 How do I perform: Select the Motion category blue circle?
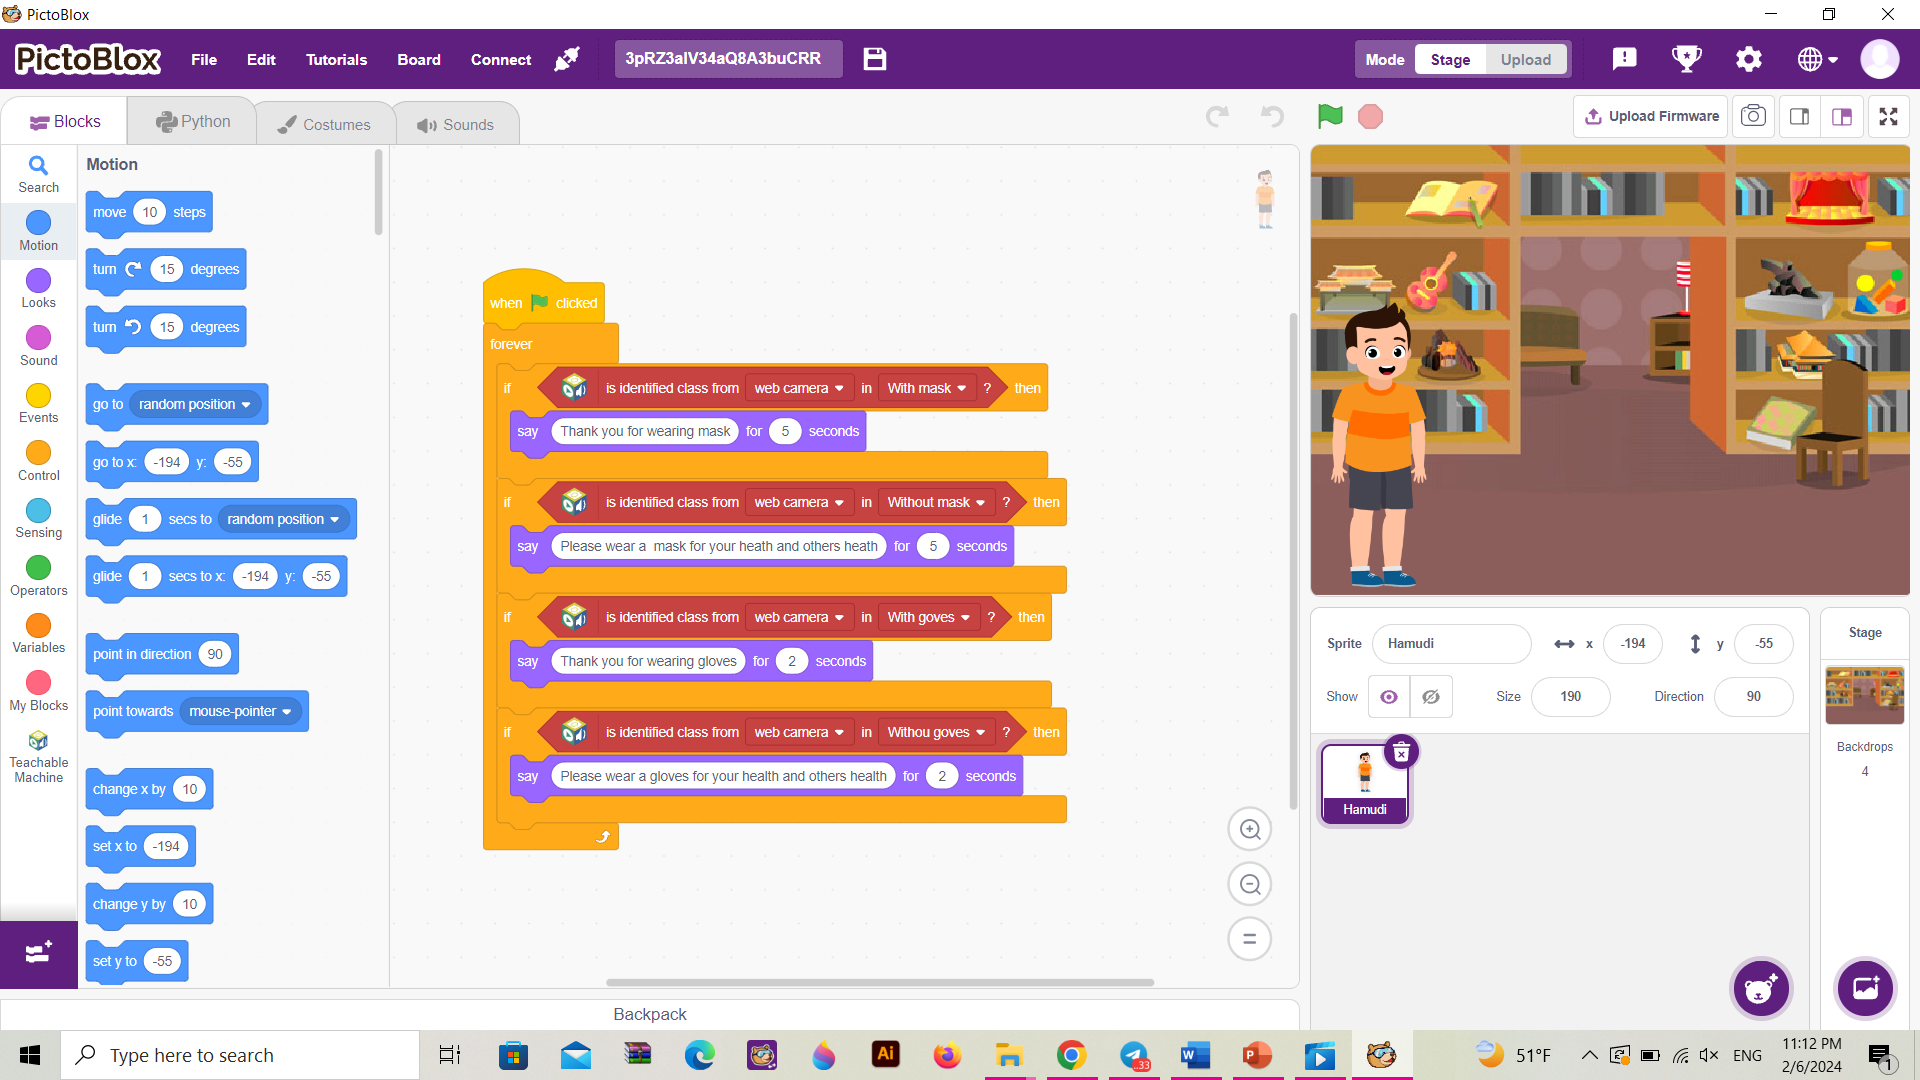point(38,223)
